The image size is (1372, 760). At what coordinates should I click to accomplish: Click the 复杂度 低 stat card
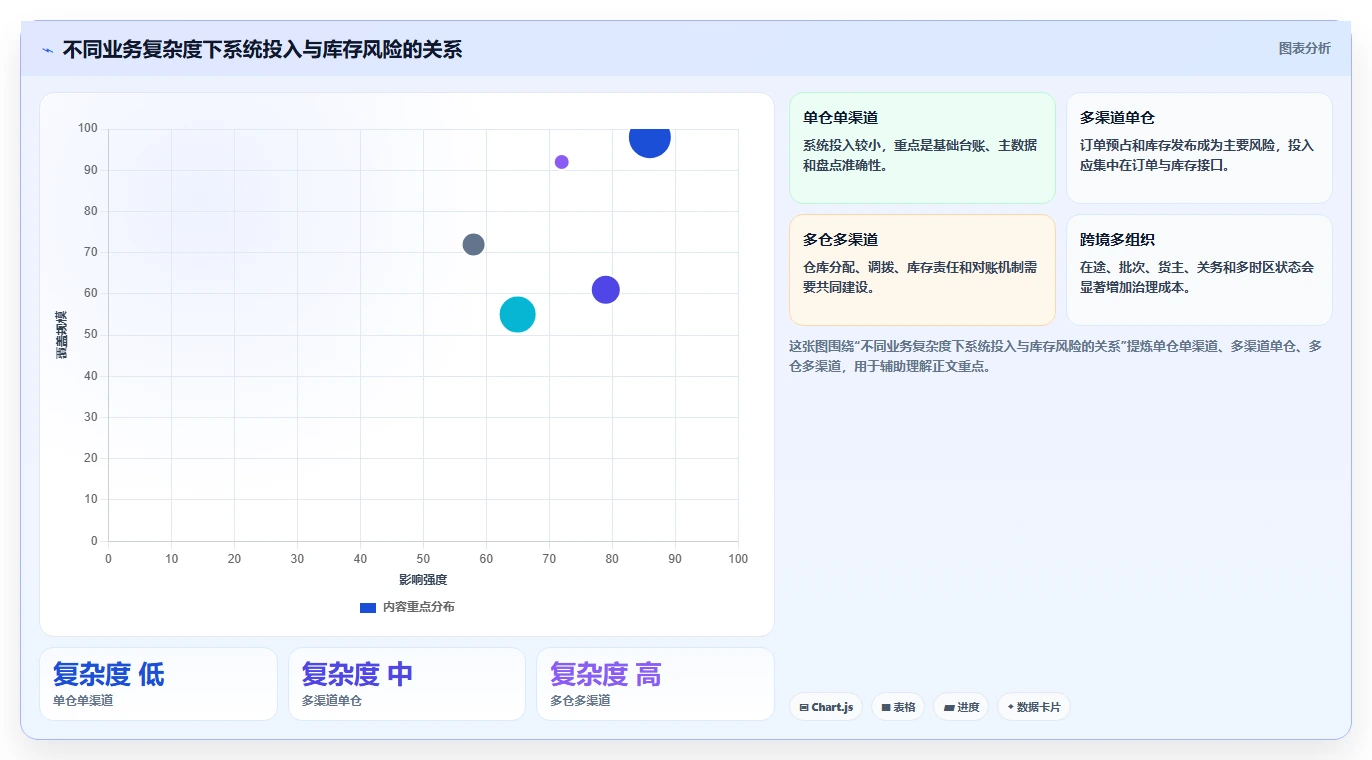coord(158,684)
